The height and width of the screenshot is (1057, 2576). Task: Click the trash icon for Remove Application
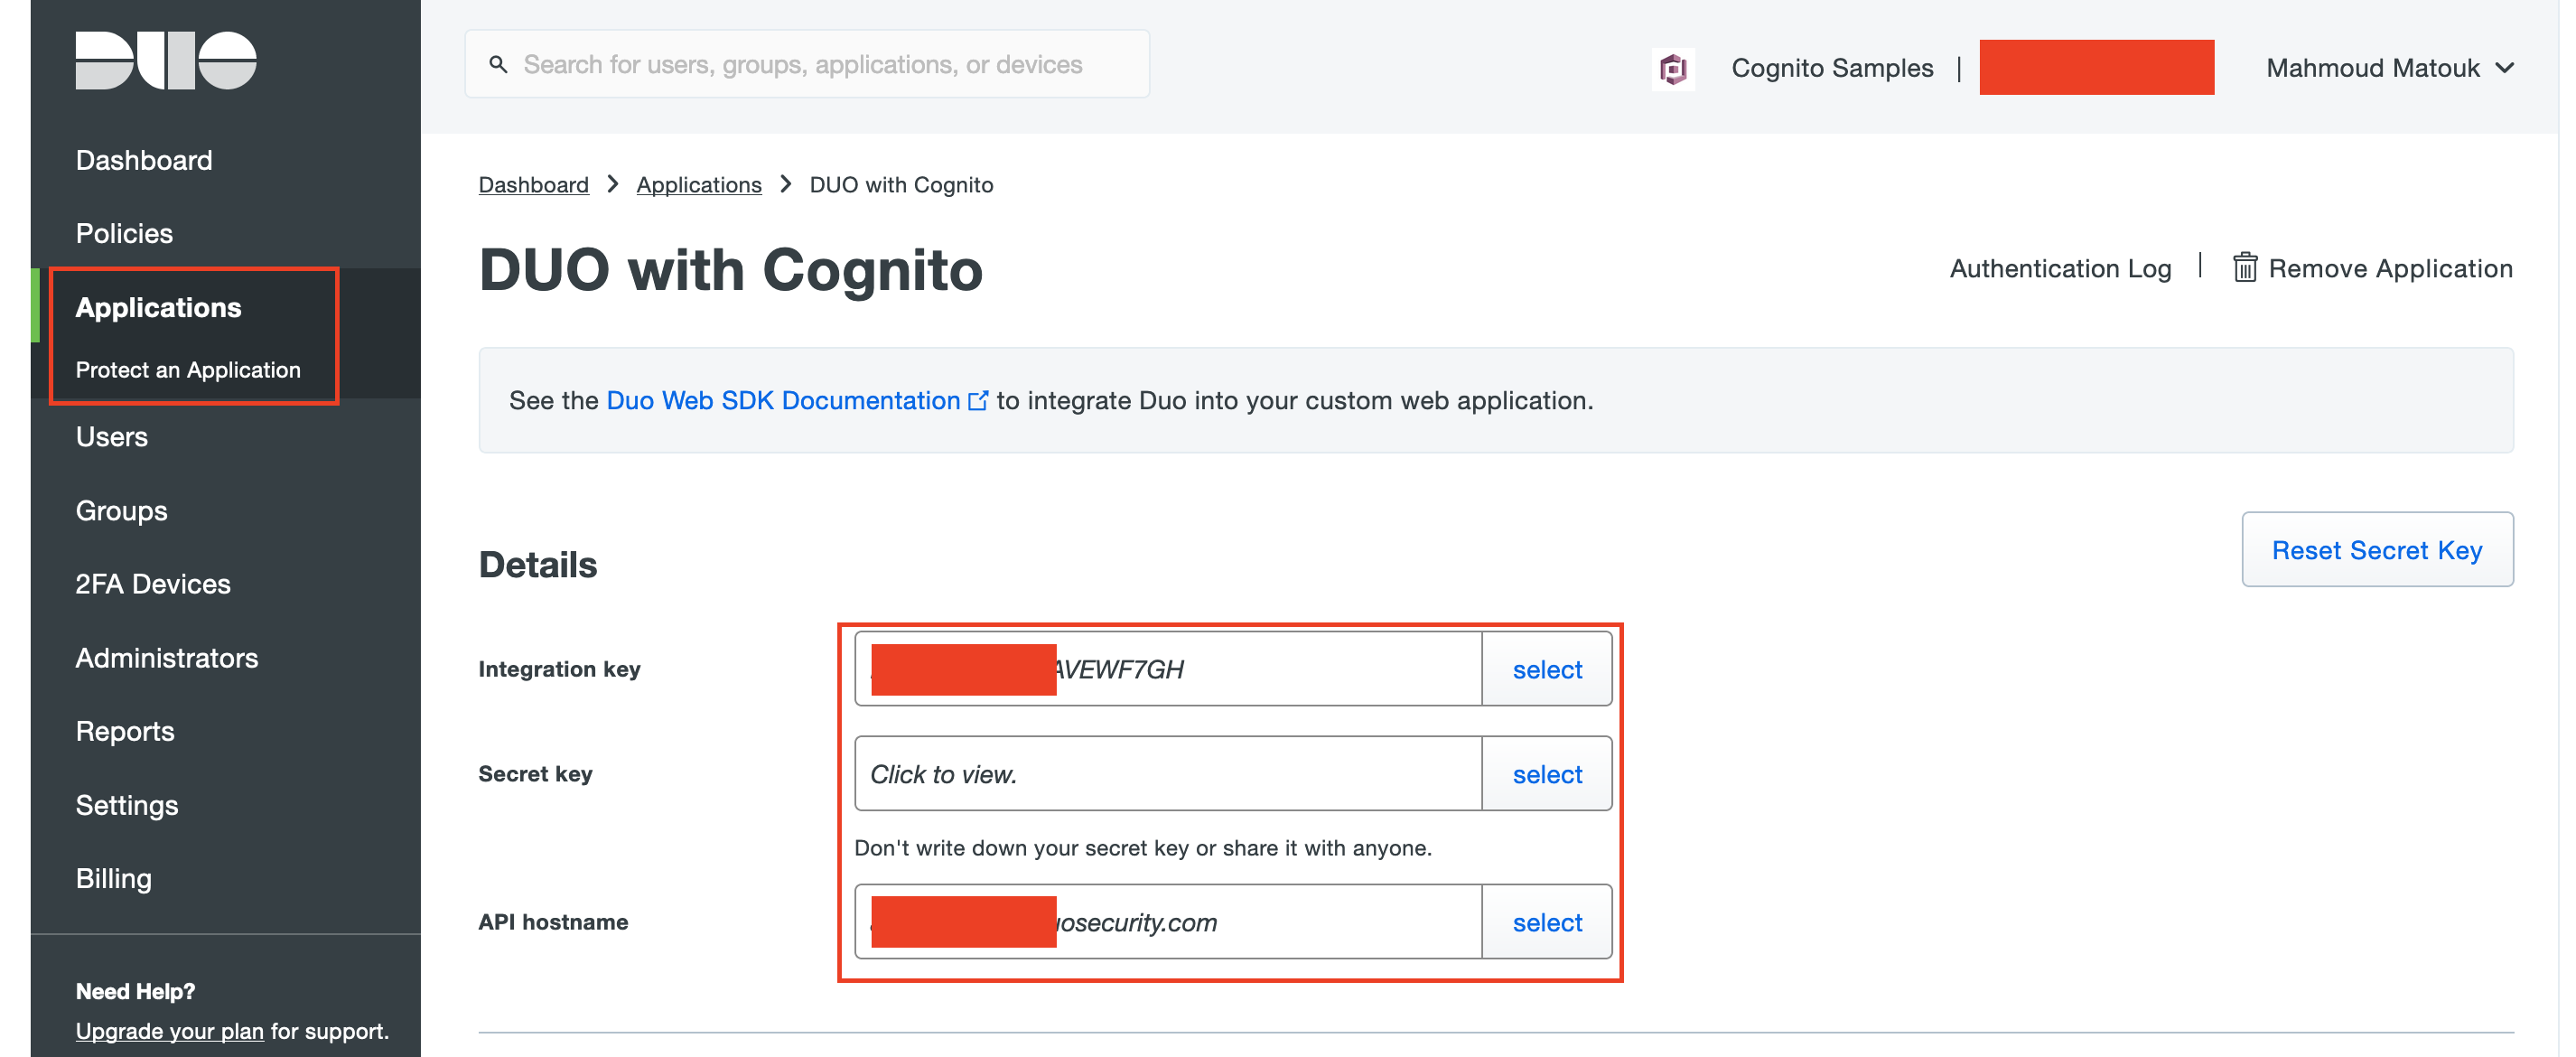pyautogui.click(x=2245, y=267)
